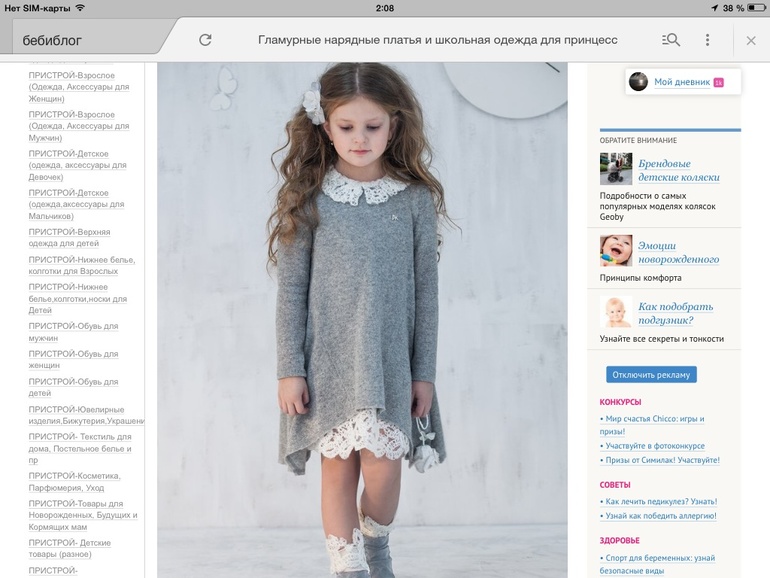The height and width of the screenshot is (578, 770).
Task: Tap the page title in the address bar
Action: [x=438, y=40]
